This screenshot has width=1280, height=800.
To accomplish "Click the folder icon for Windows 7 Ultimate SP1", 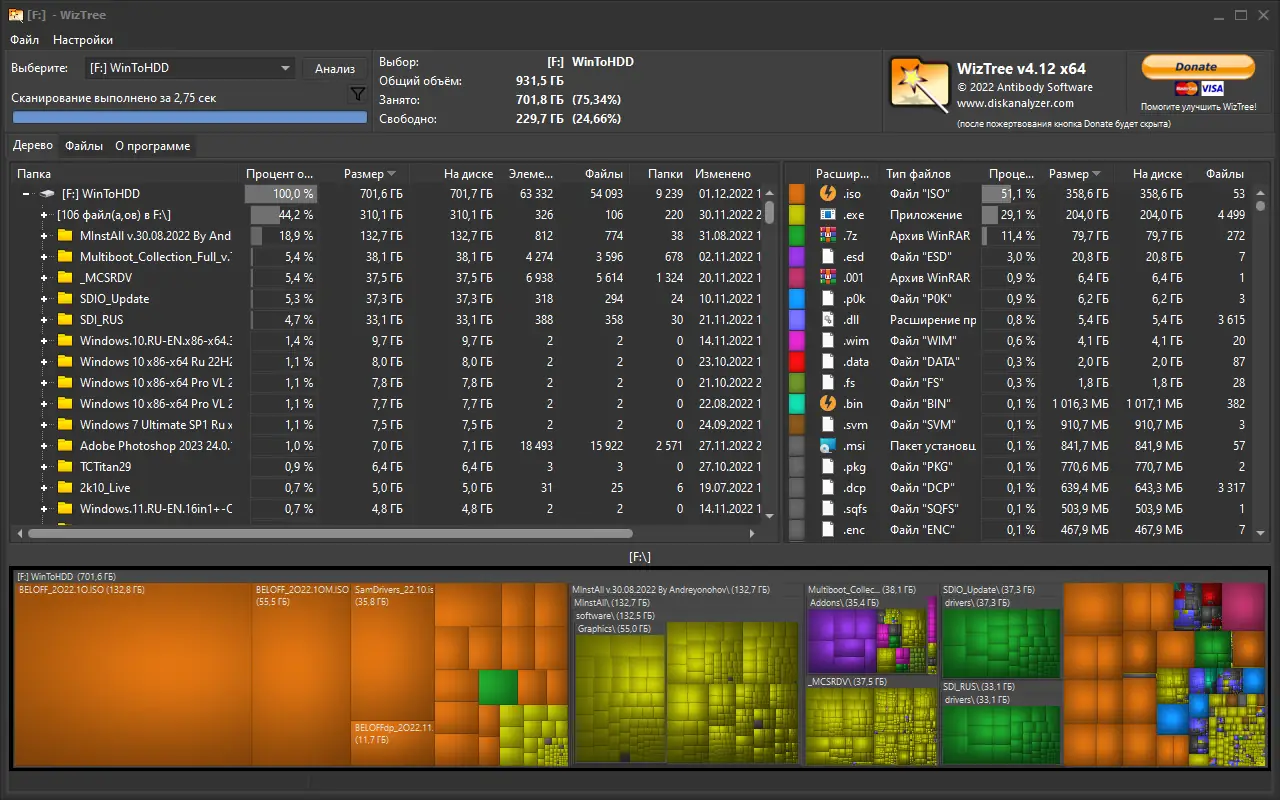I will pos(66,425).
